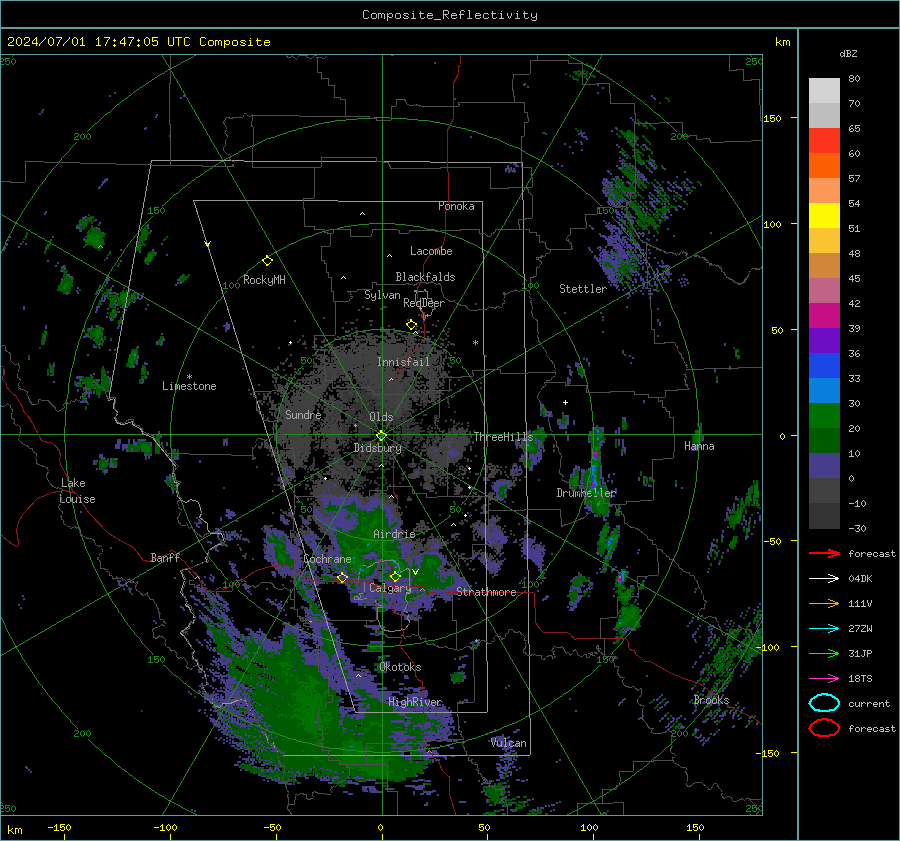
Task: Click the Limestone label
Action: point(189,386)
